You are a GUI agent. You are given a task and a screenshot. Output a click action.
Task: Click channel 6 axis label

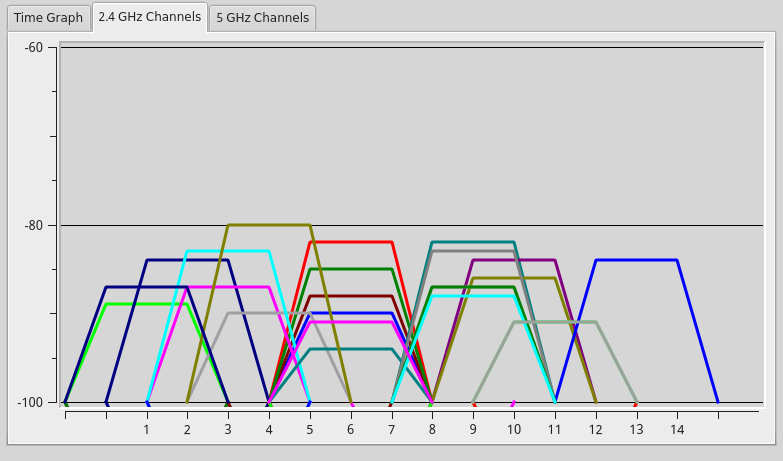point(351,430)
